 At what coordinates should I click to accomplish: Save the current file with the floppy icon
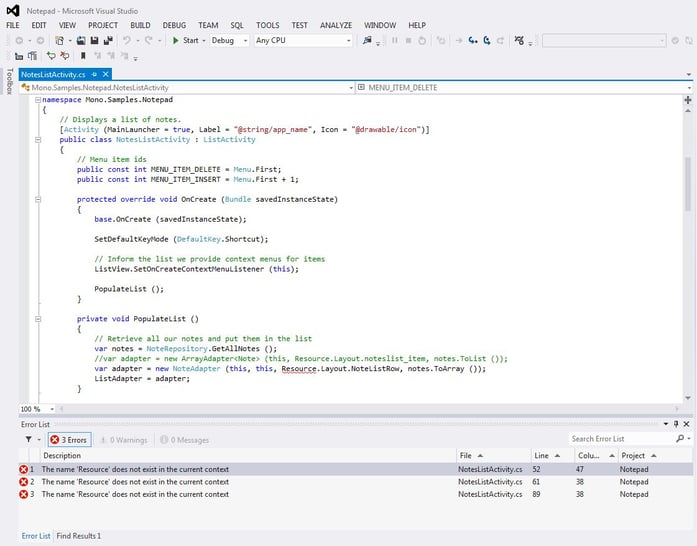(94, 40)
